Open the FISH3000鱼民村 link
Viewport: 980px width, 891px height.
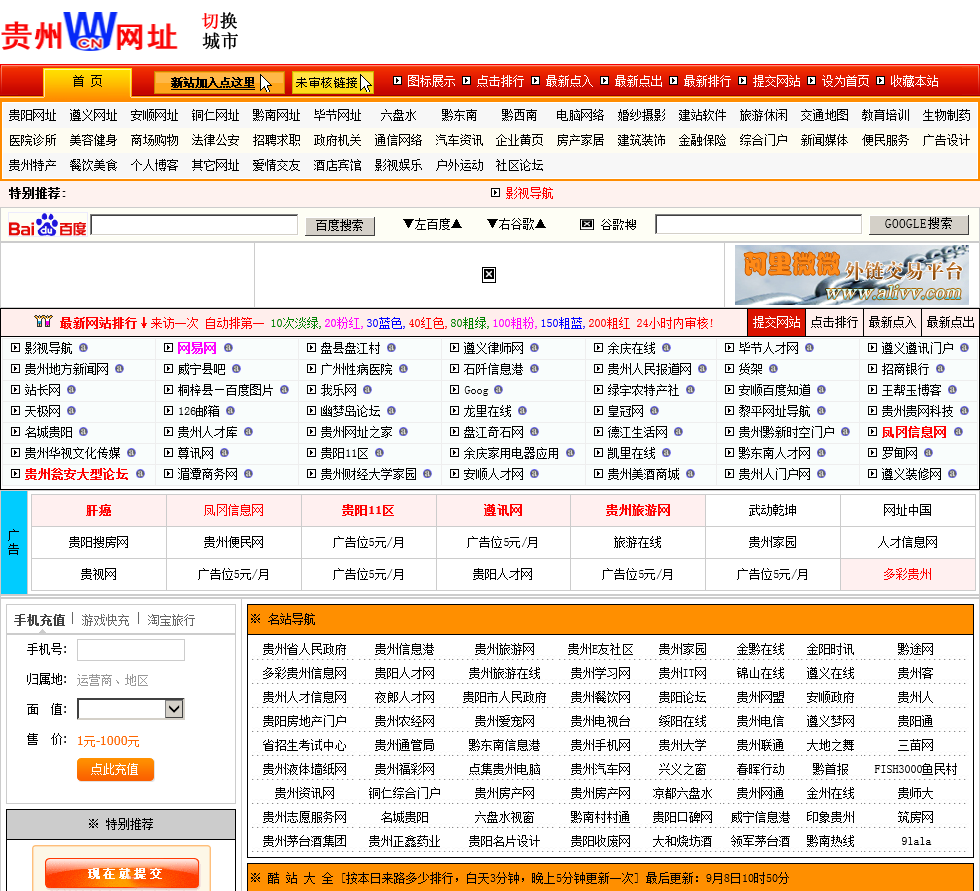point(915,769)
